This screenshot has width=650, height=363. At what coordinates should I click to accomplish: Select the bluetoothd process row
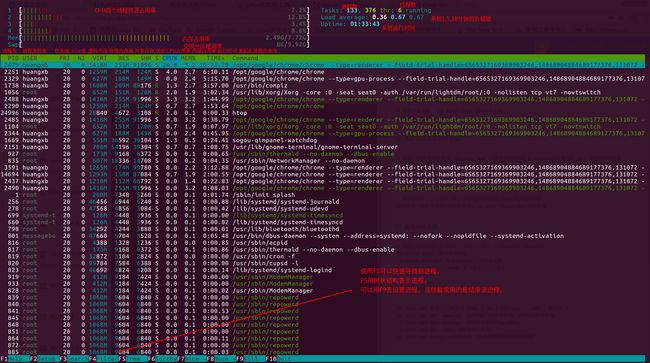pyautogui.click(x=323, y=229)
